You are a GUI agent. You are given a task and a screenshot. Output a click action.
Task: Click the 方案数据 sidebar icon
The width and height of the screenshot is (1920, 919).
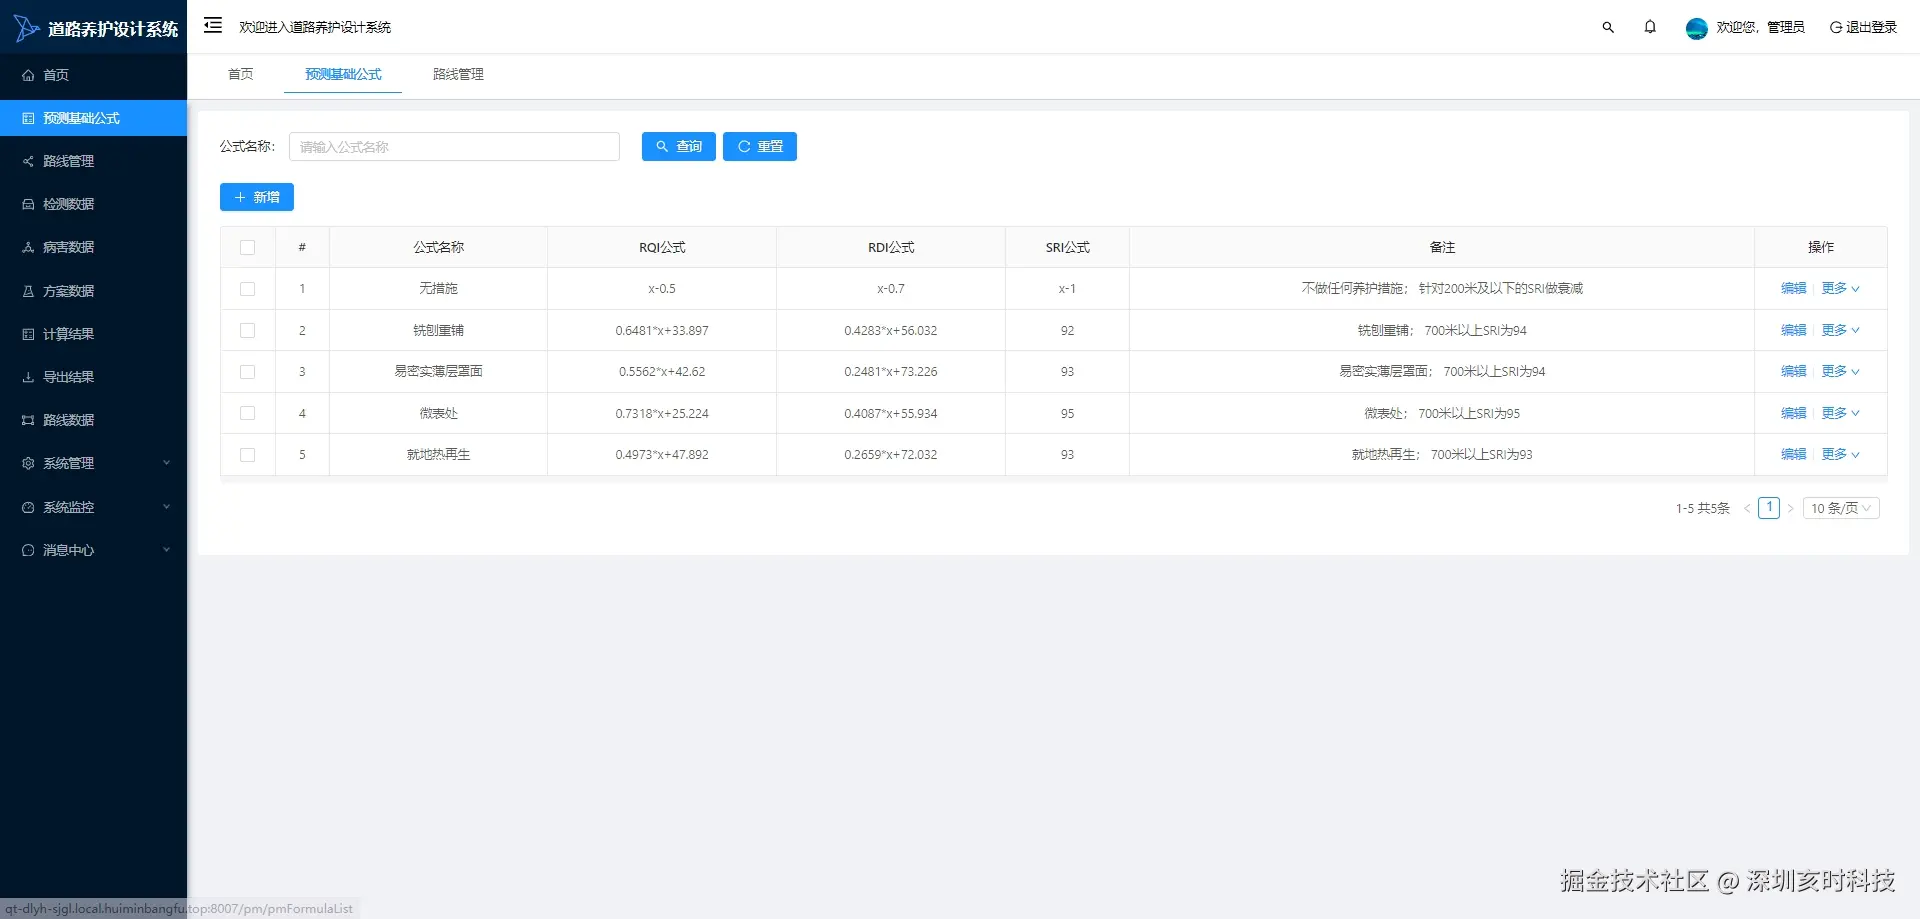click(28, 291)
